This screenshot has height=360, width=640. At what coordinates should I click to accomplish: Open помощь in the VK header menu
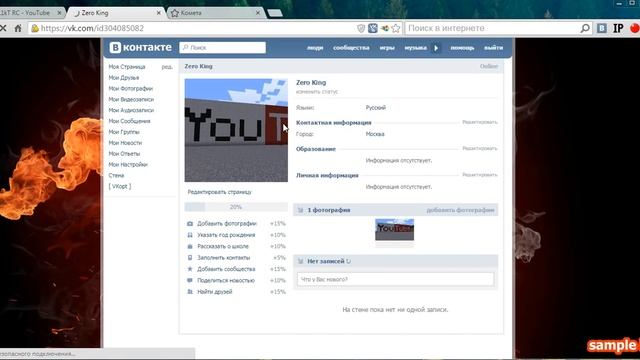point(462,48)
